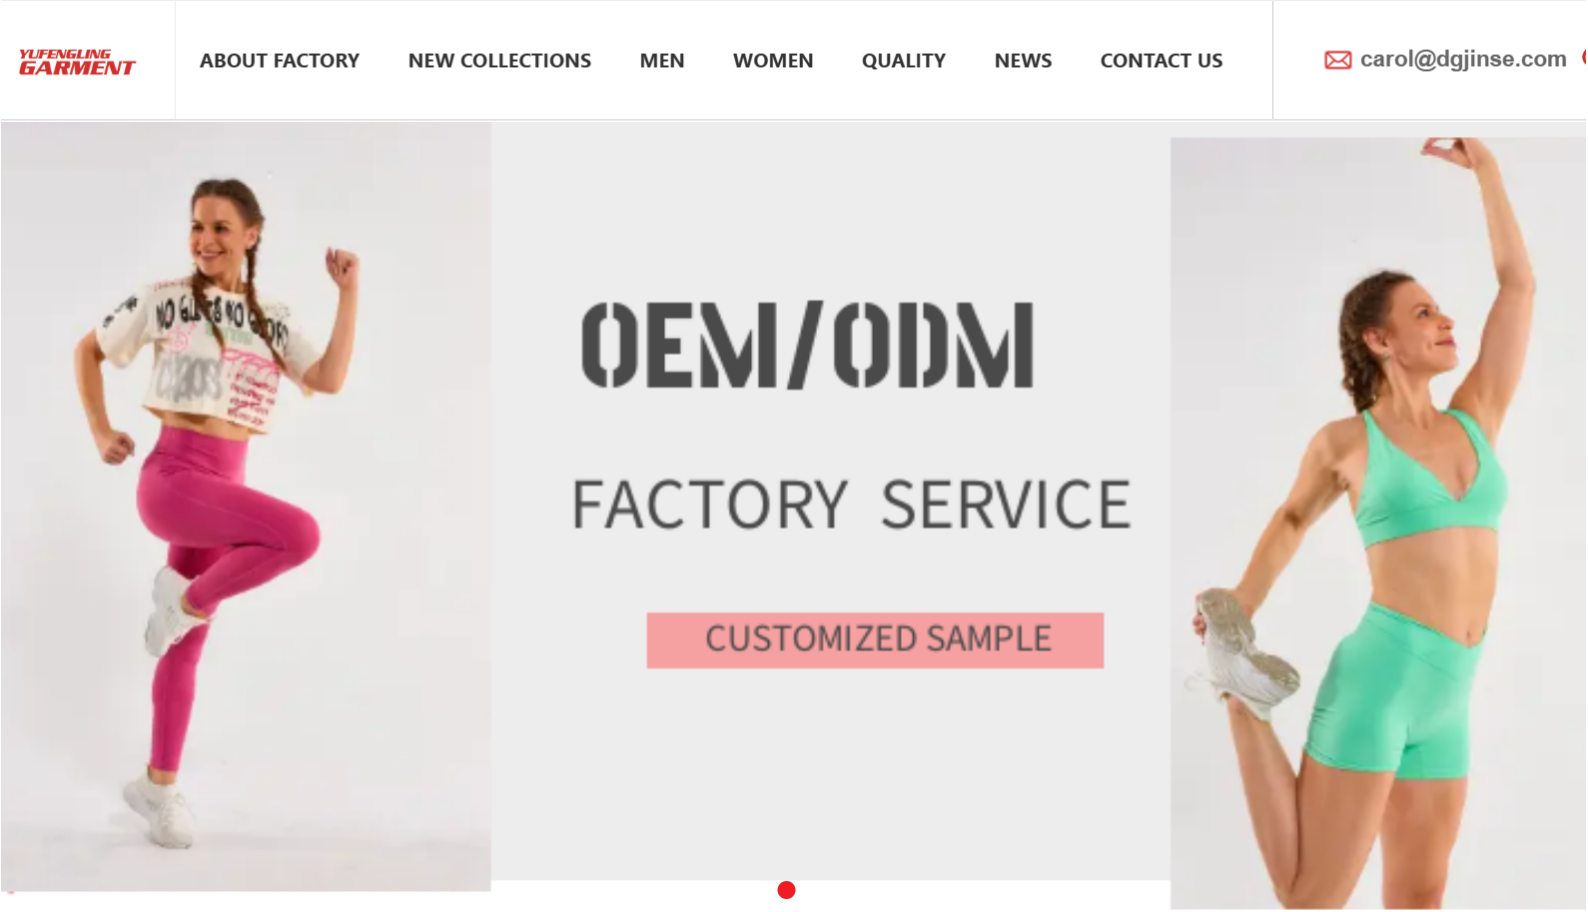The width and height of the screenshot is (1588, 912).
Task: Click the Factory Service banner text
Action: [851, 504]
